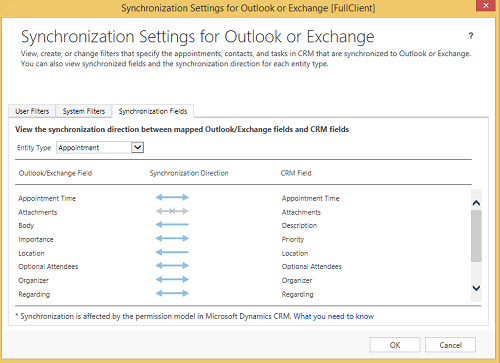Click the CRM Organizer field
This screenshot has height=363, width=500.
297,281
